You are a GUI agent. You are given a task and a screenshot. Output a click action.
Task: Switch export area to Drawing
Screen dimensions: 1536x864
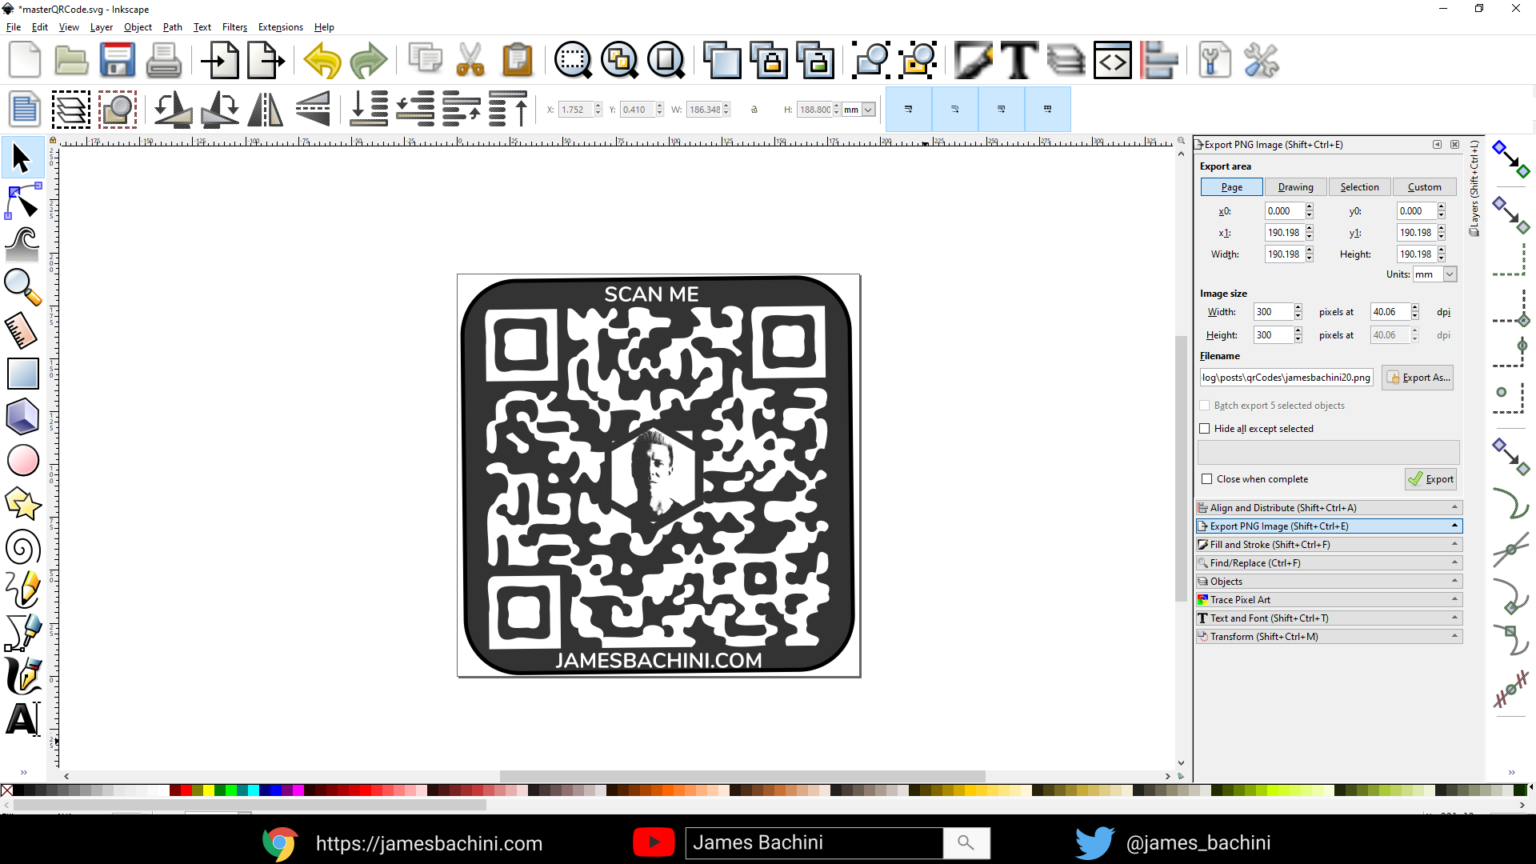[1295, 187]
